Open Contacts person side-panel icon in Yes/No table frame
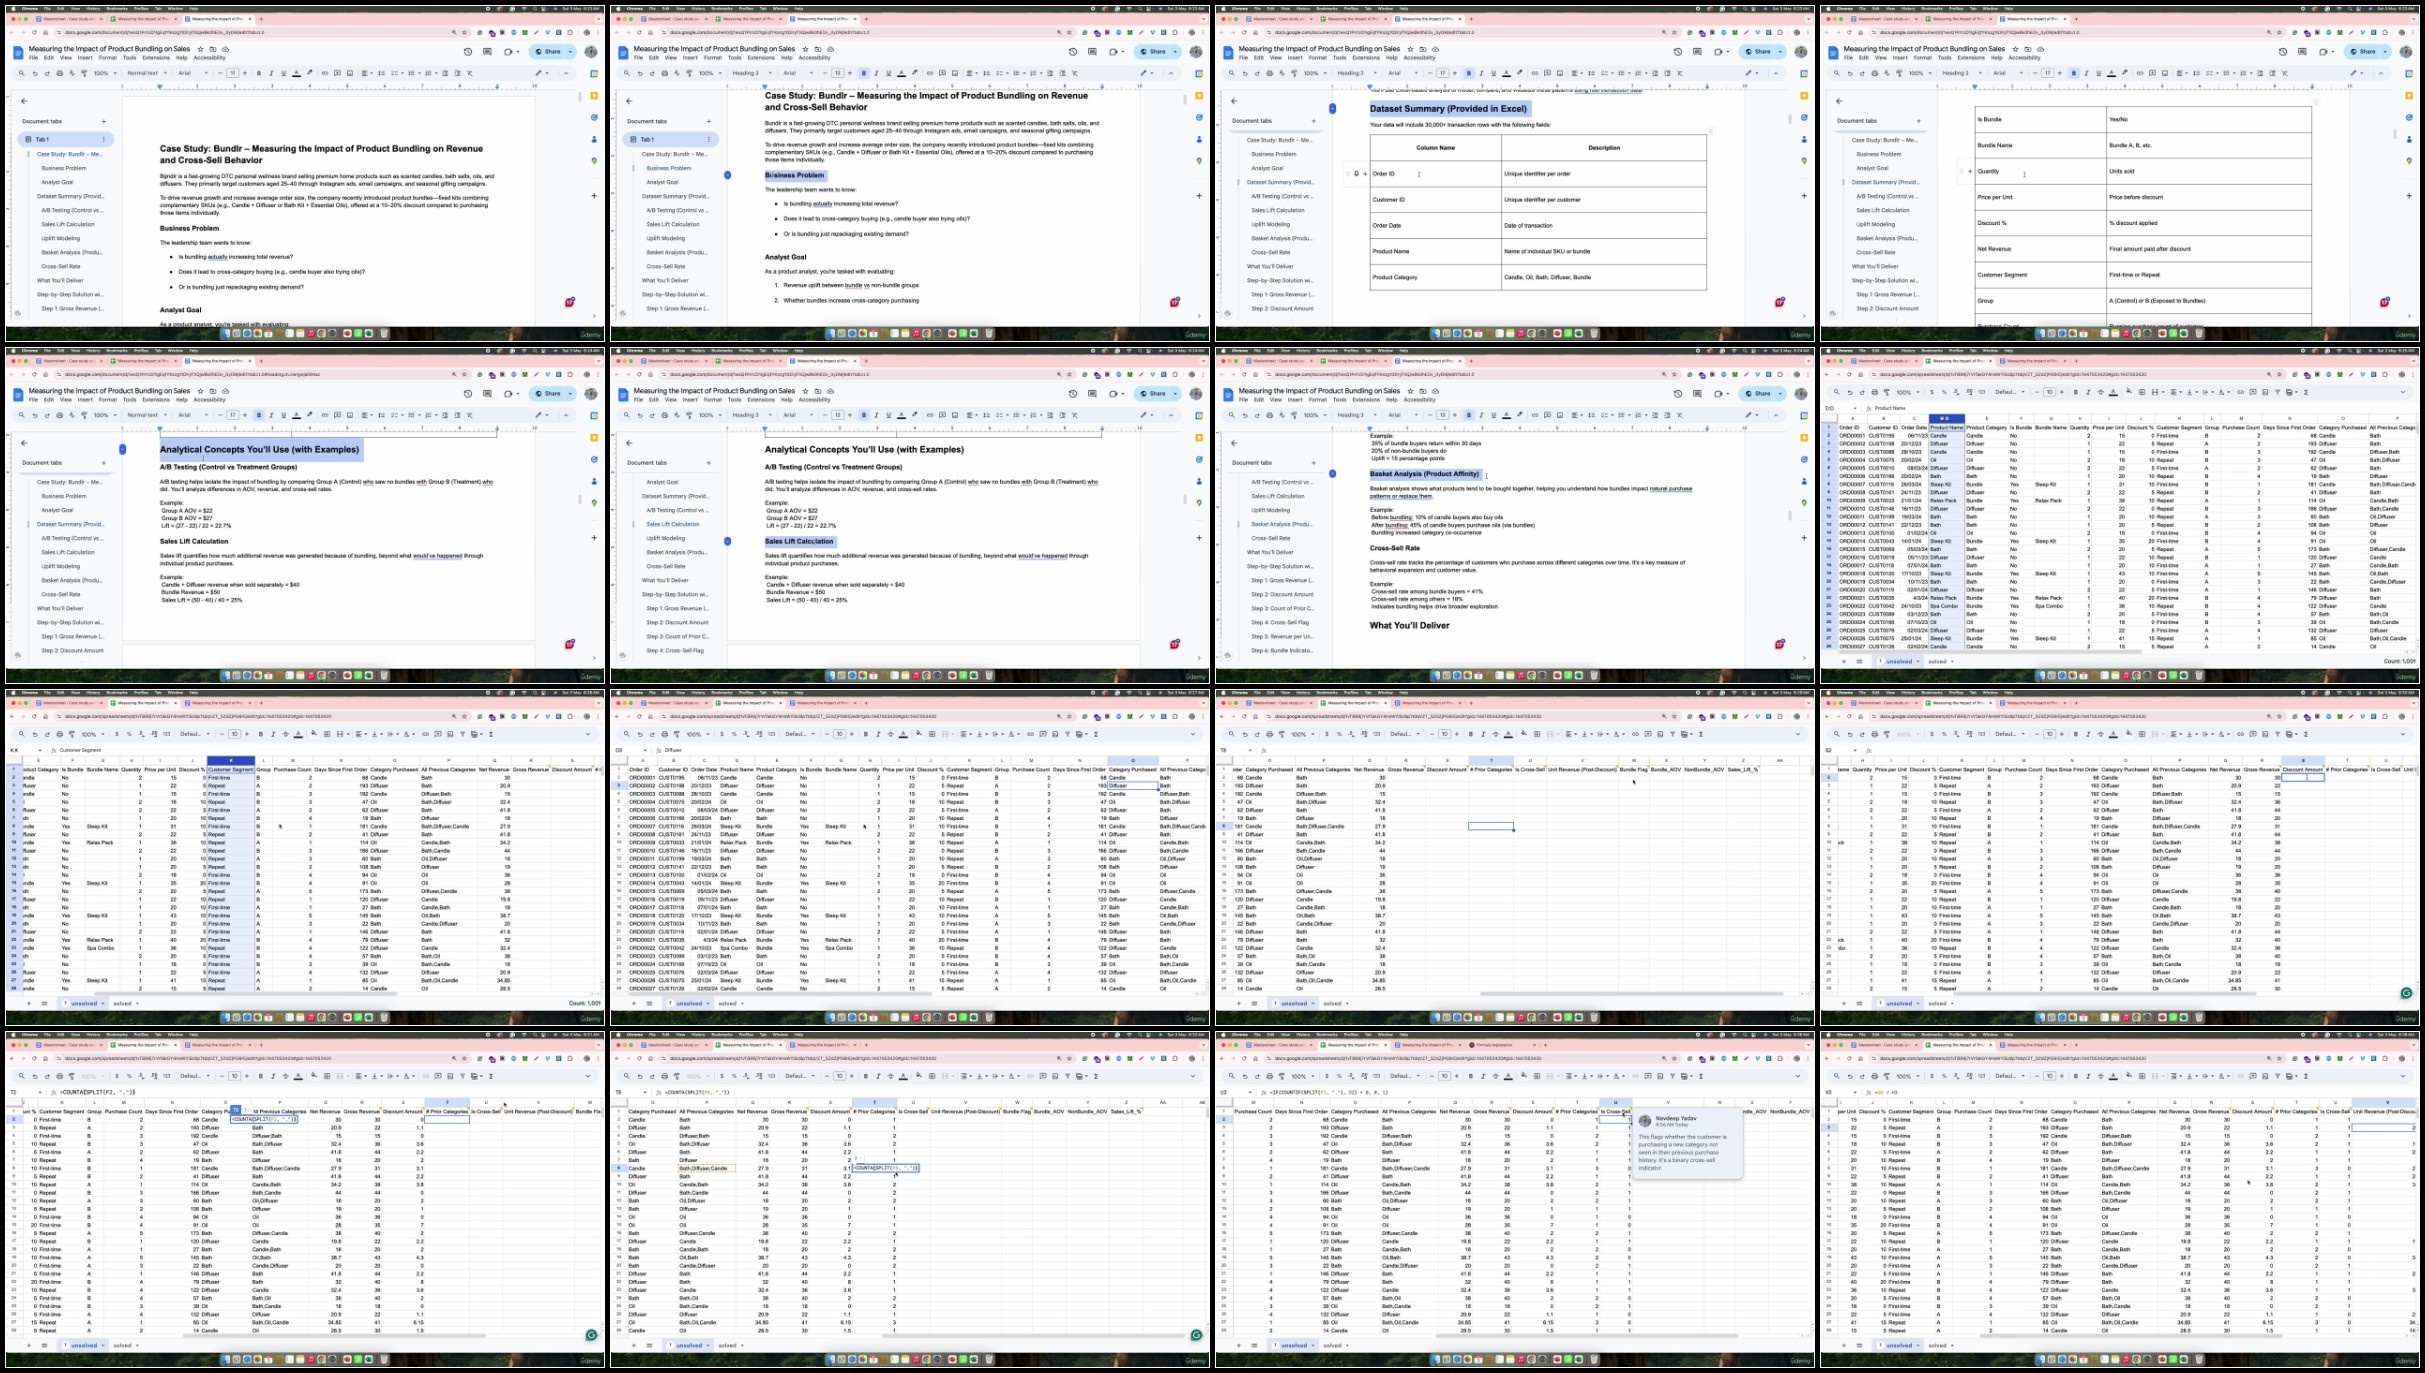This screenshot has height=1373, width=2425. pyautogui.click(x=2410, y=139)
